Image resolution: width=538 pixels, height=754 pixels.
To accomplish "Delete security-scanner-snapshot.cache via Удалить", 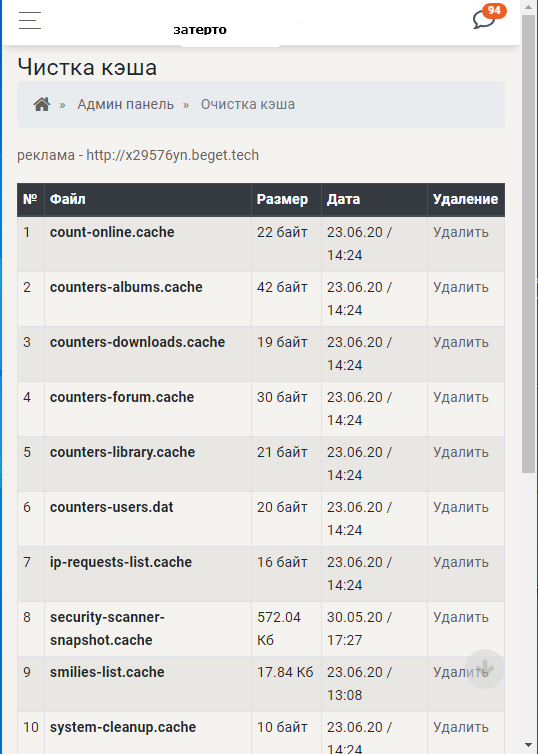I will 461,617.
